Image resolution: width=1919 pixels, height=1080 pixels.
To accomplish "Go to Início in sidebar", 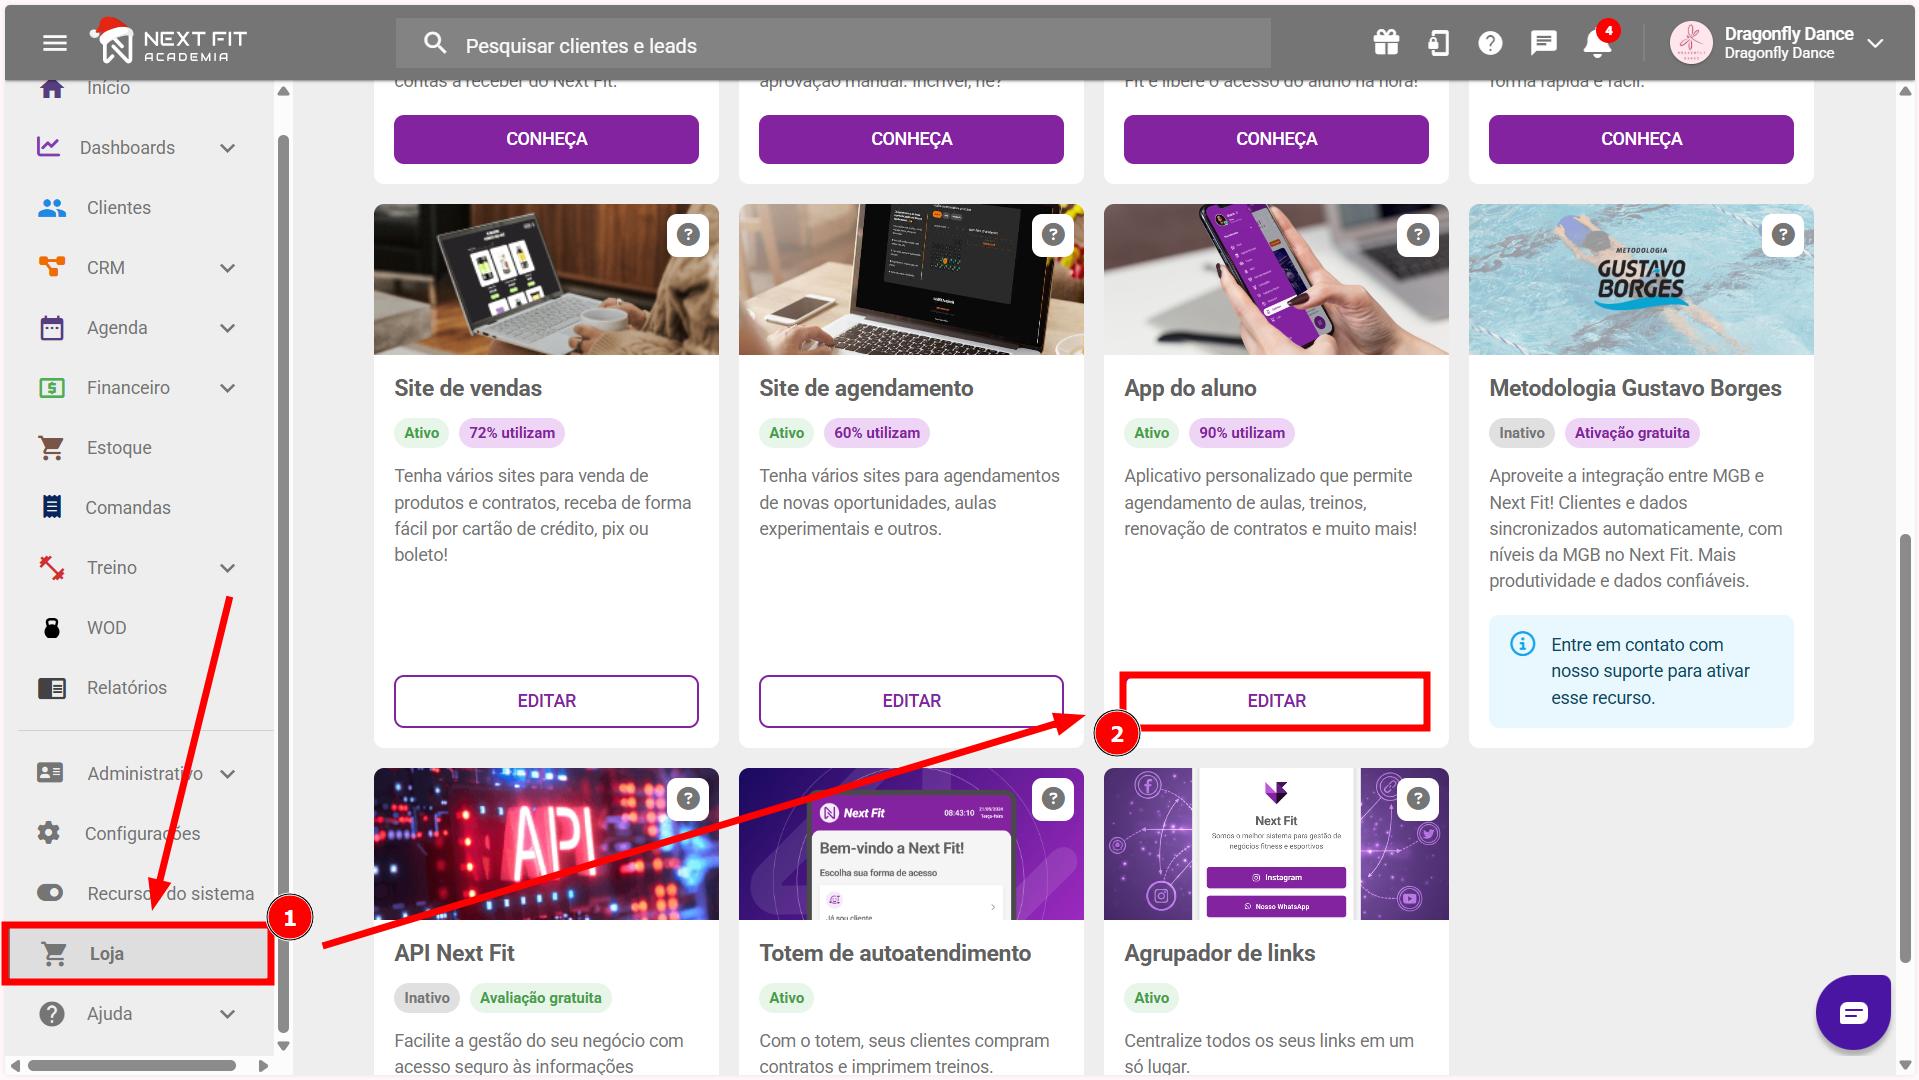I will pos(109,88).
